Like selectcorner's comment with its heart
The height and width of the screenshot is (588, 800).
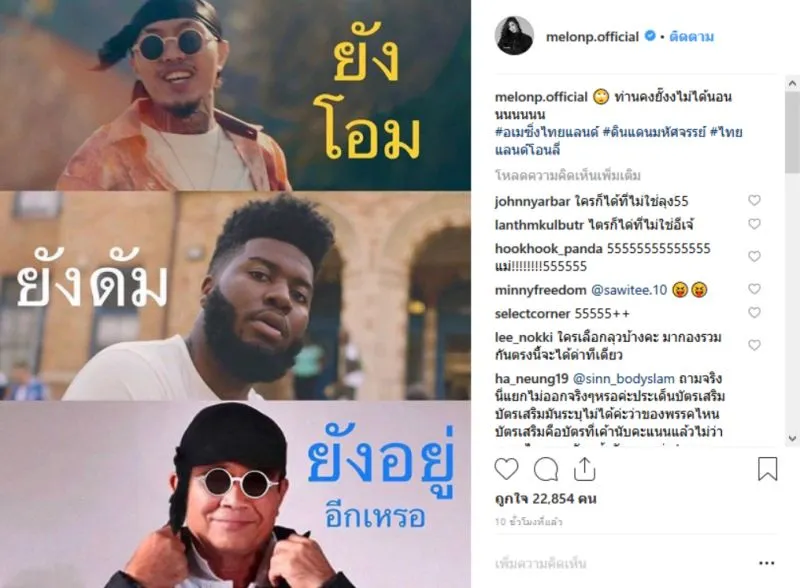754,312
